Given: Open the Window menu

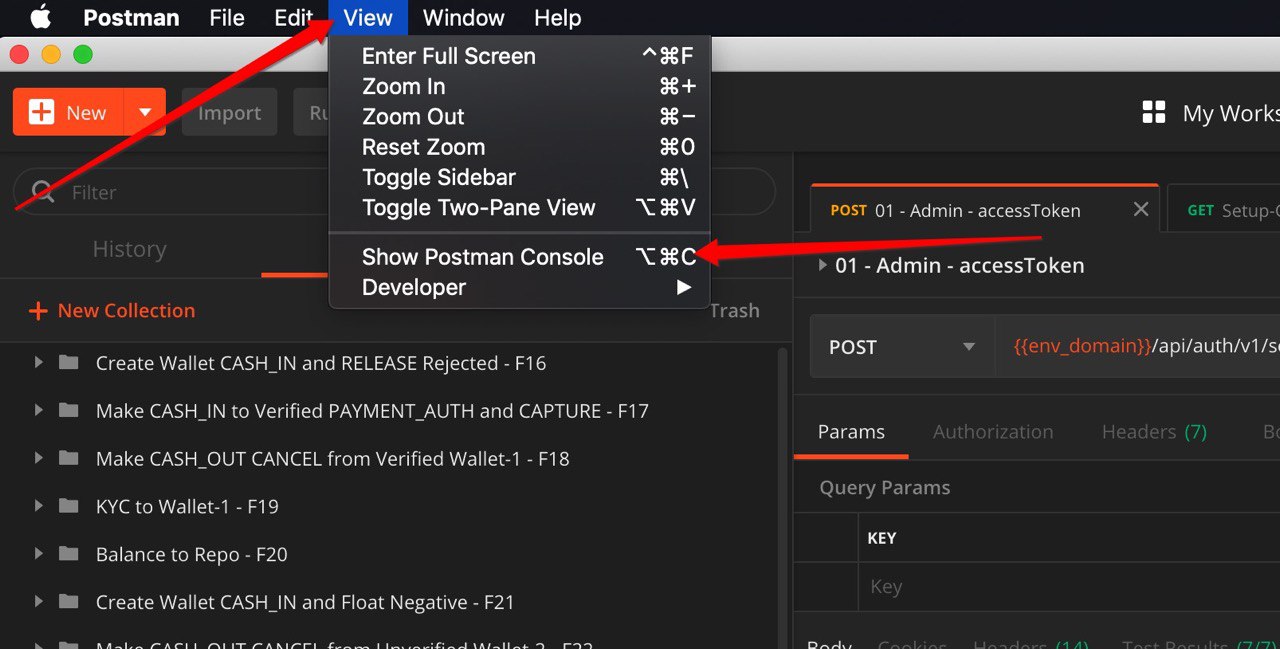Looking at the screenshot, I should 463,18.
